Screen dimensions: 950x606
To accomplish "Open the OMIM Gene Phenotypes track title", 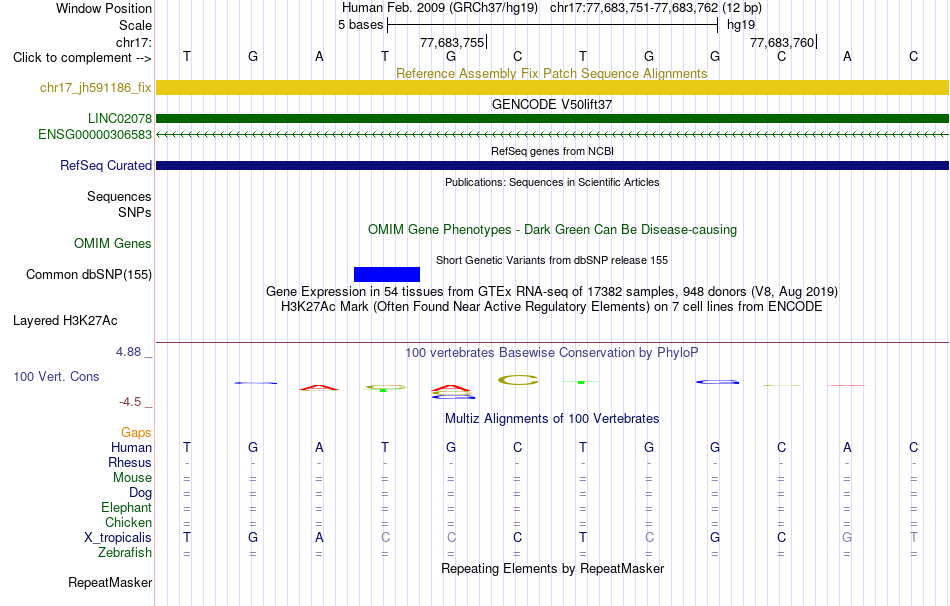I will click(x=552, y=230).
